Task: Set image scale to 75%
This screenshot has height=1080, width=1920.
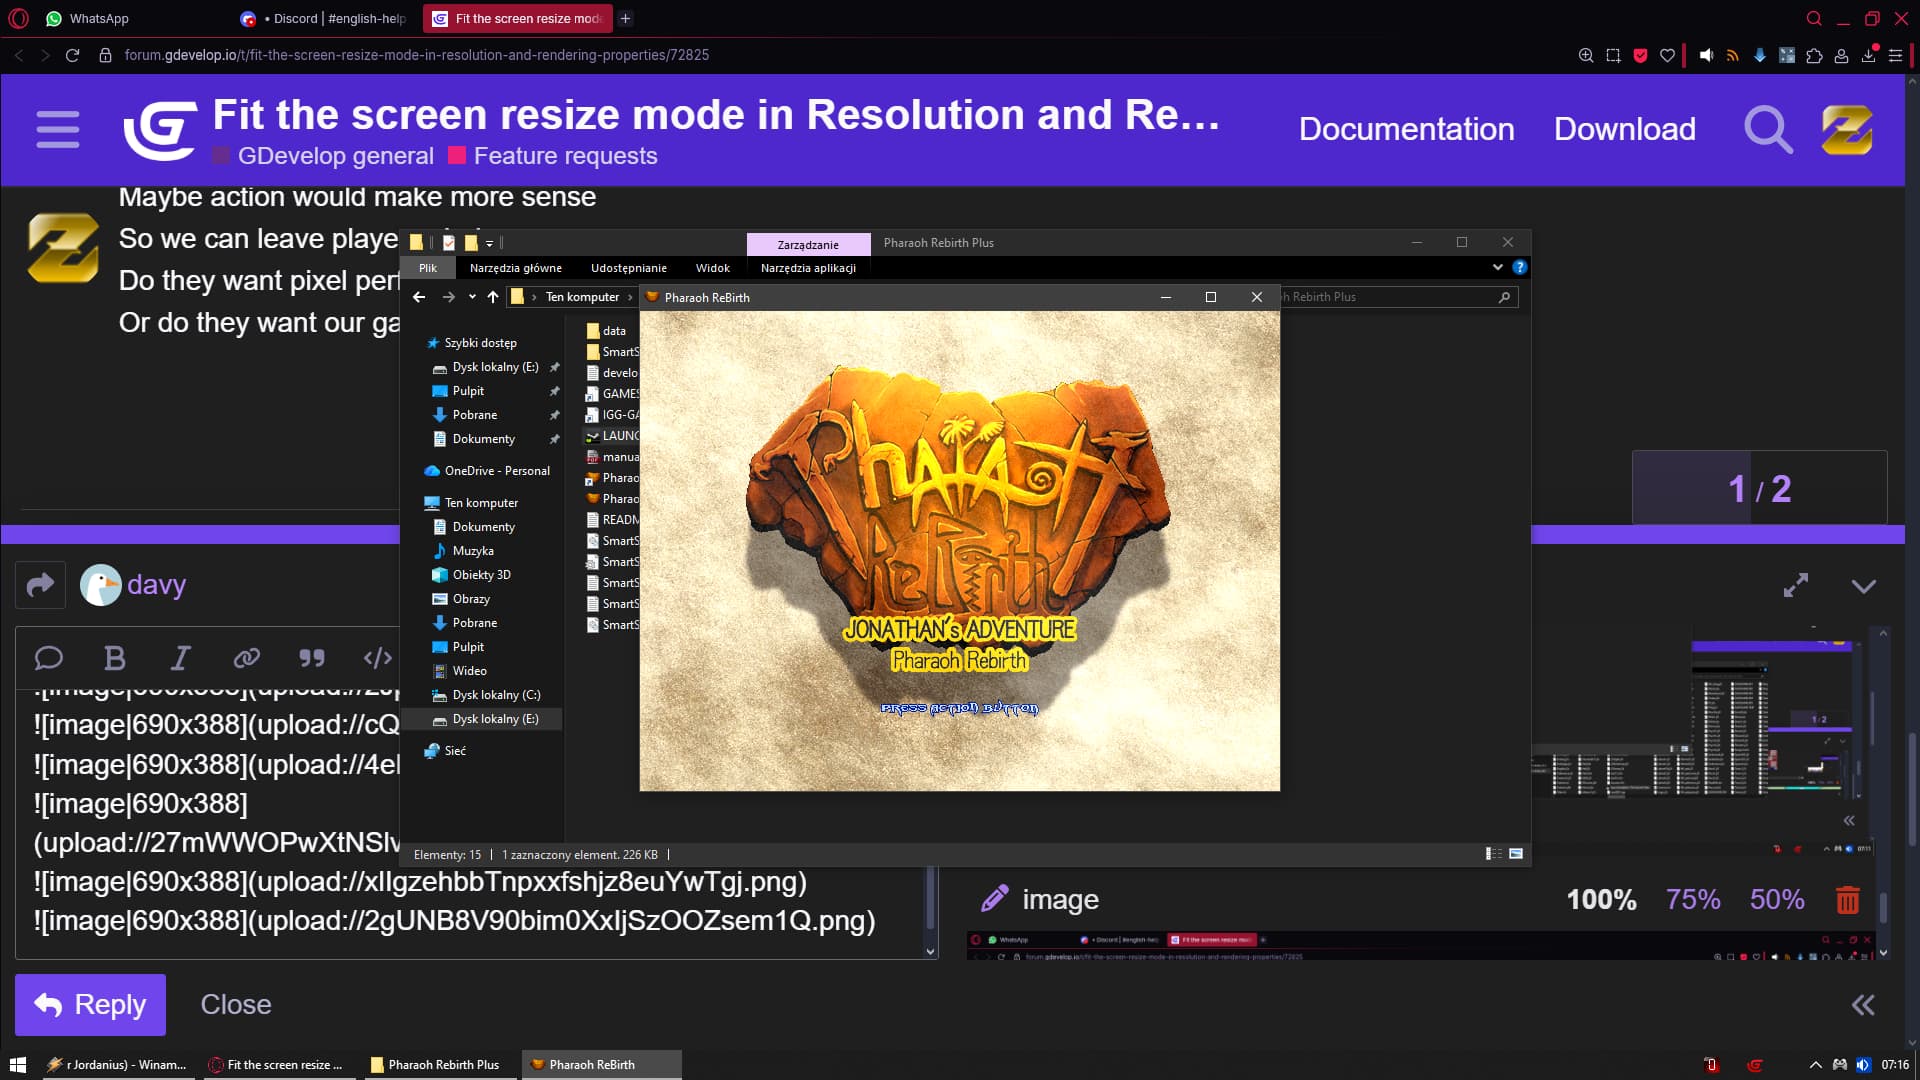Action: coord(1692,899)
